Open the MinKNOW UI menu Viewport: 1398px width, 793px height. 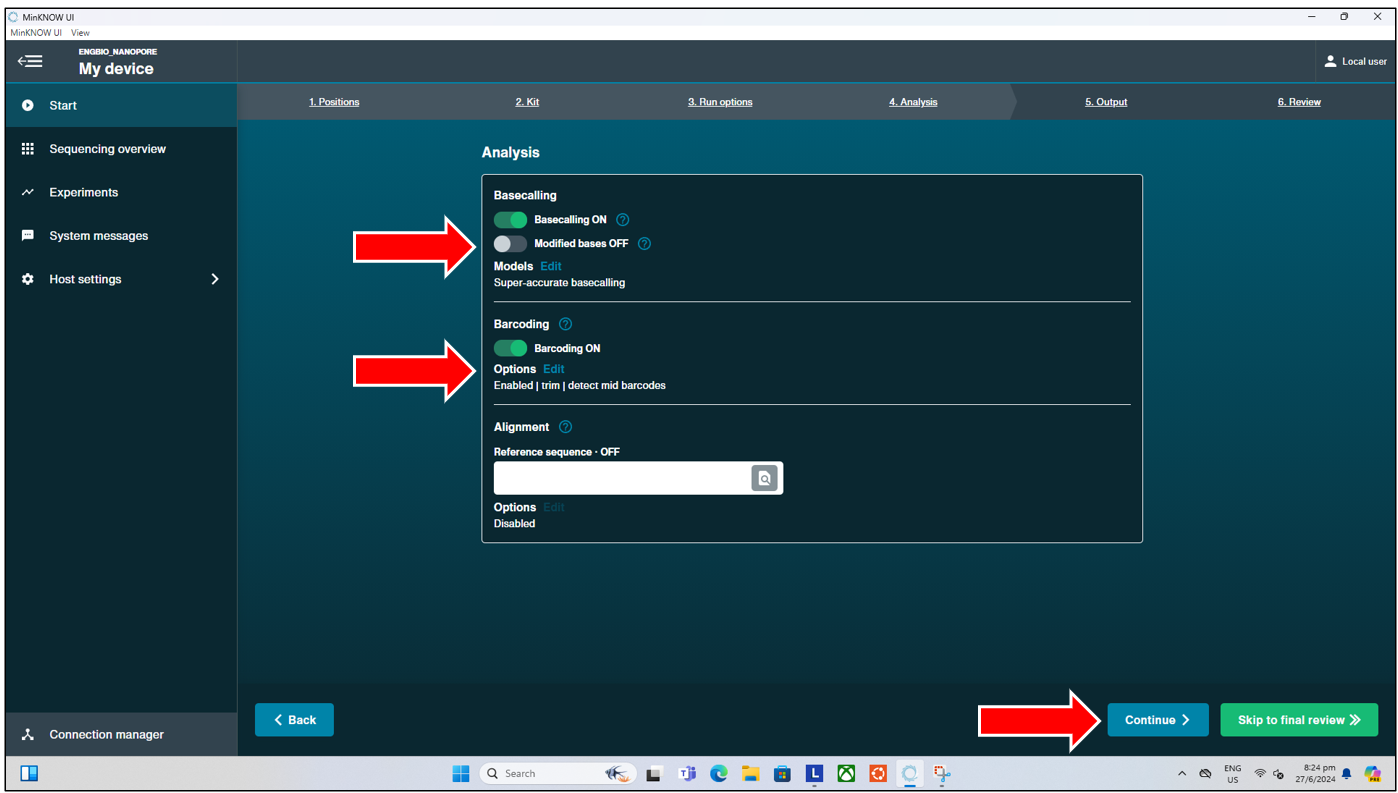click(36, 32)
